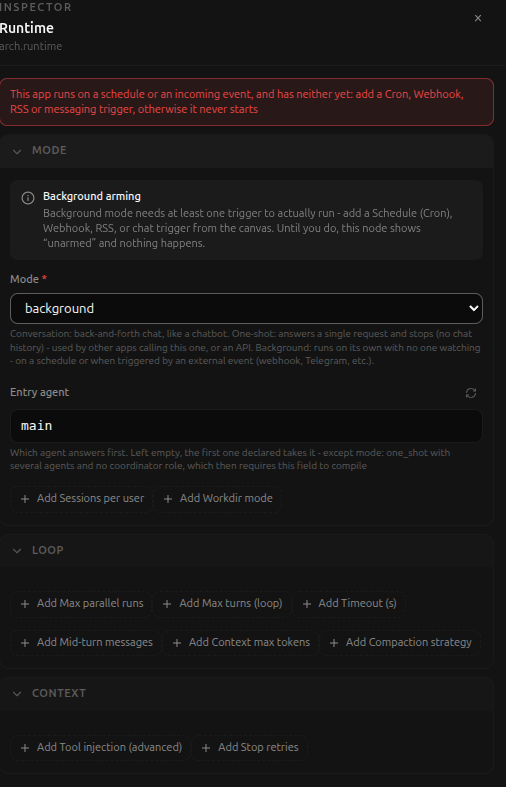Screen dimensions: 506x787
Task: Collapse the MODE section chevron
Action: coord(17,151)
